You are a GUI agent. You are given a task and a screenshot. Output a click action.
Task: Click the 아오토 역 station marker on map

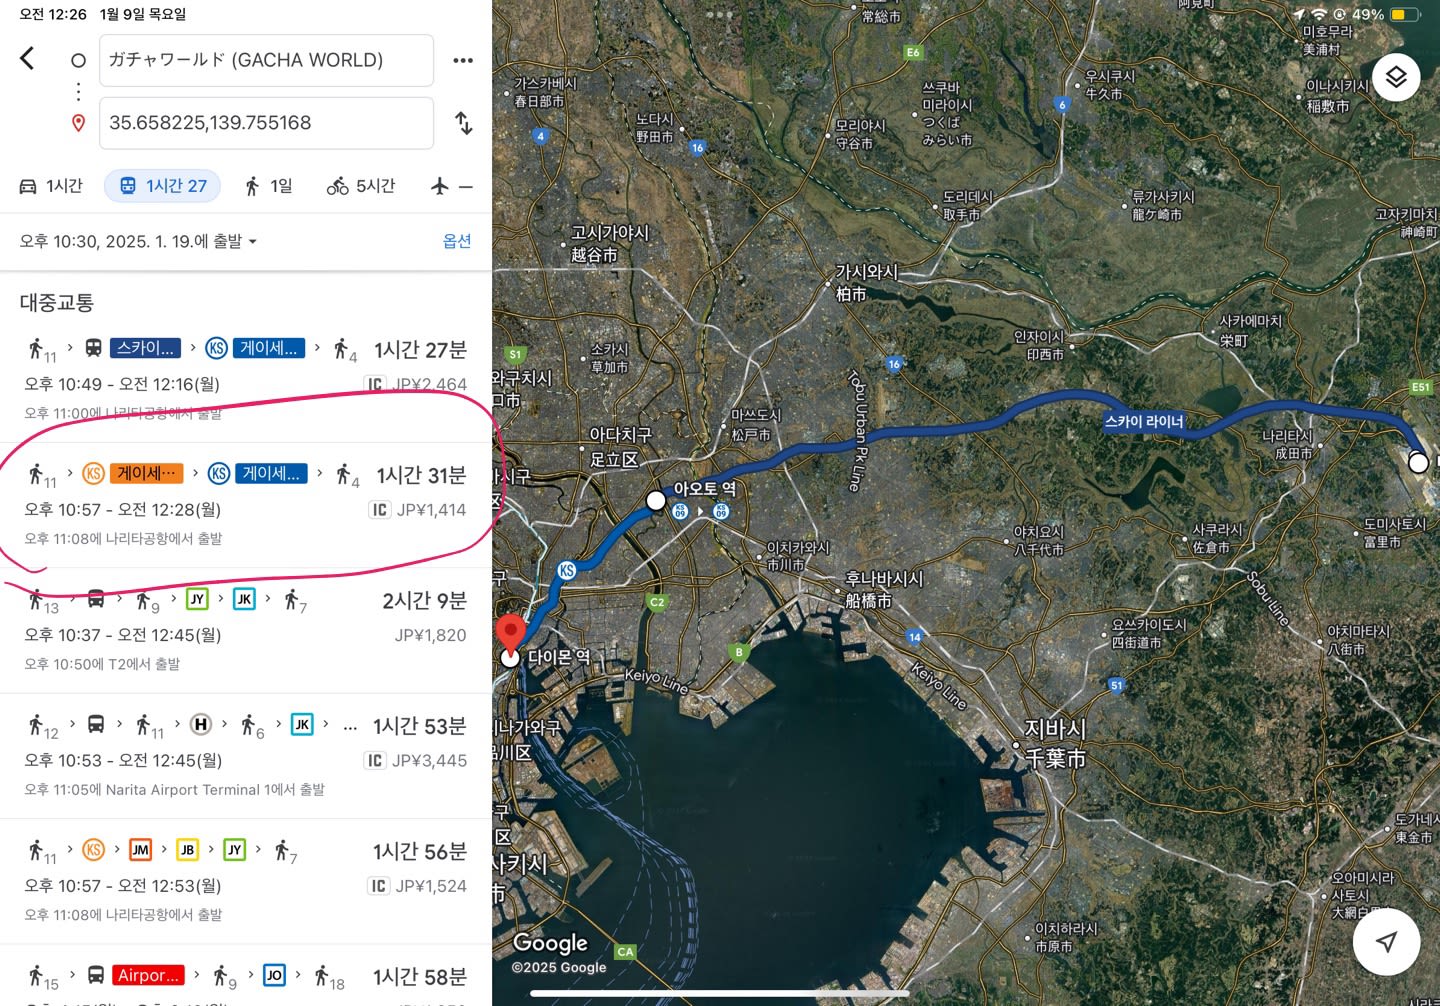656,500
